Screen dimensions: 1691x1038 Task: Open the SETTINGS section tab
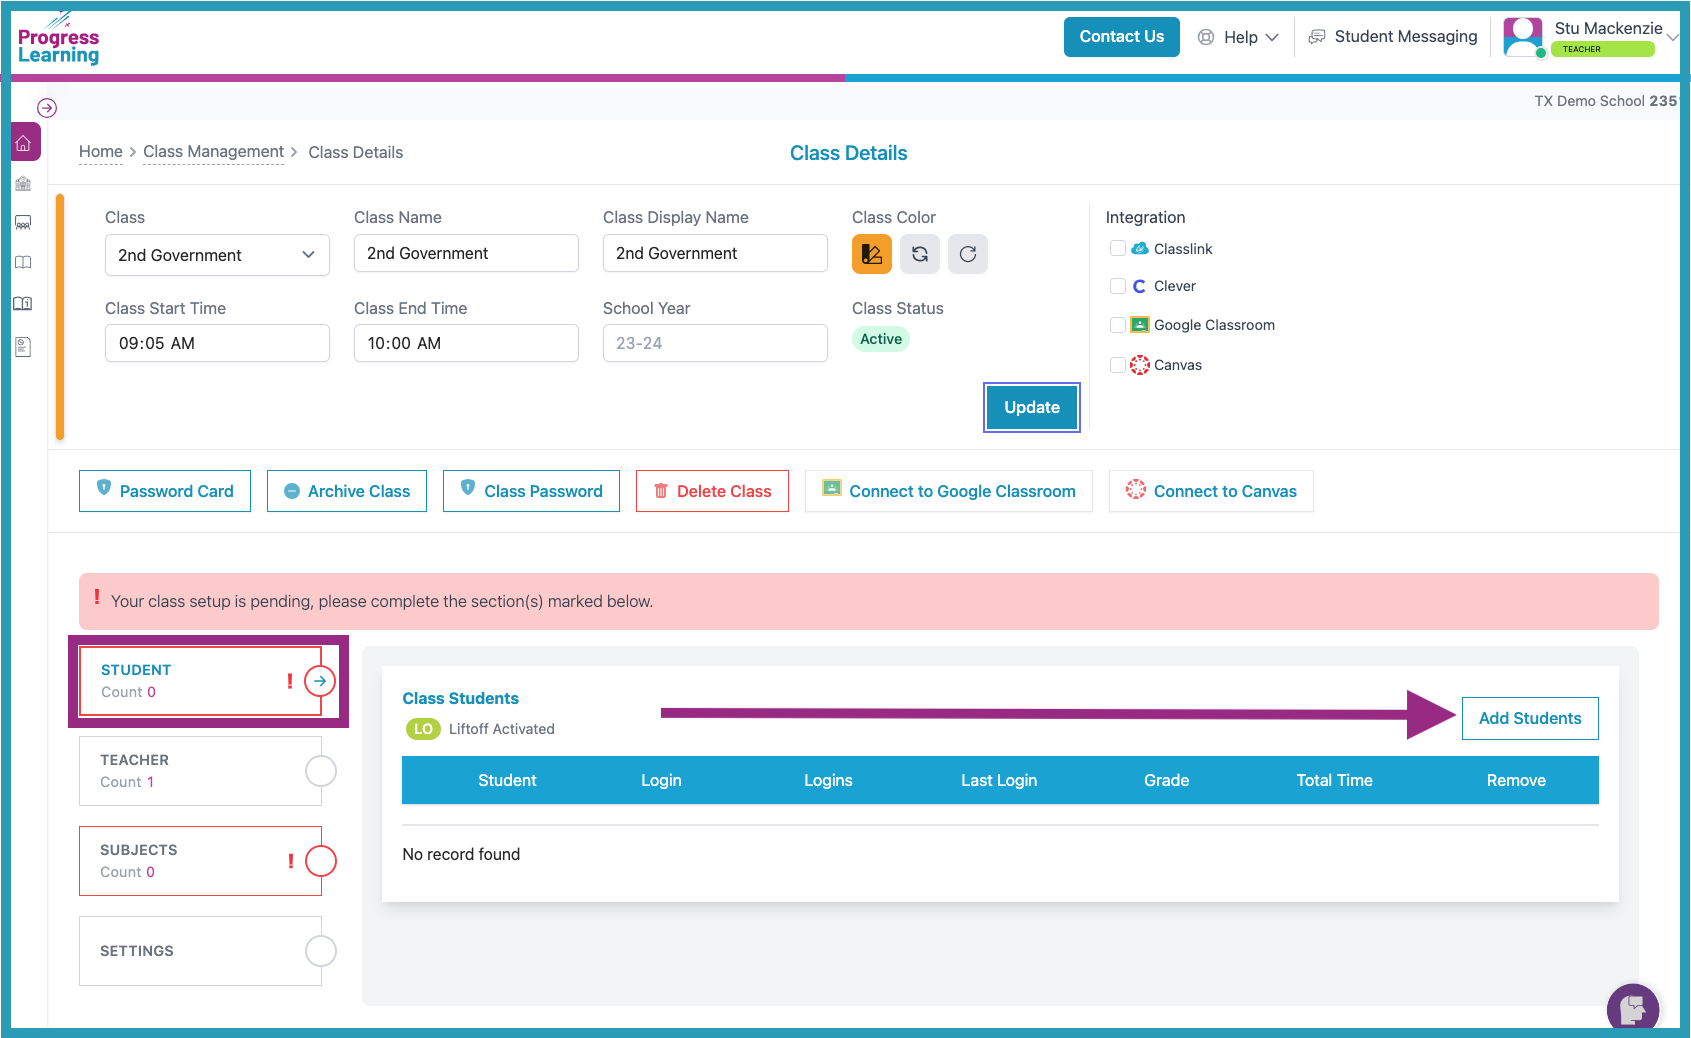[x=200, y=951]
